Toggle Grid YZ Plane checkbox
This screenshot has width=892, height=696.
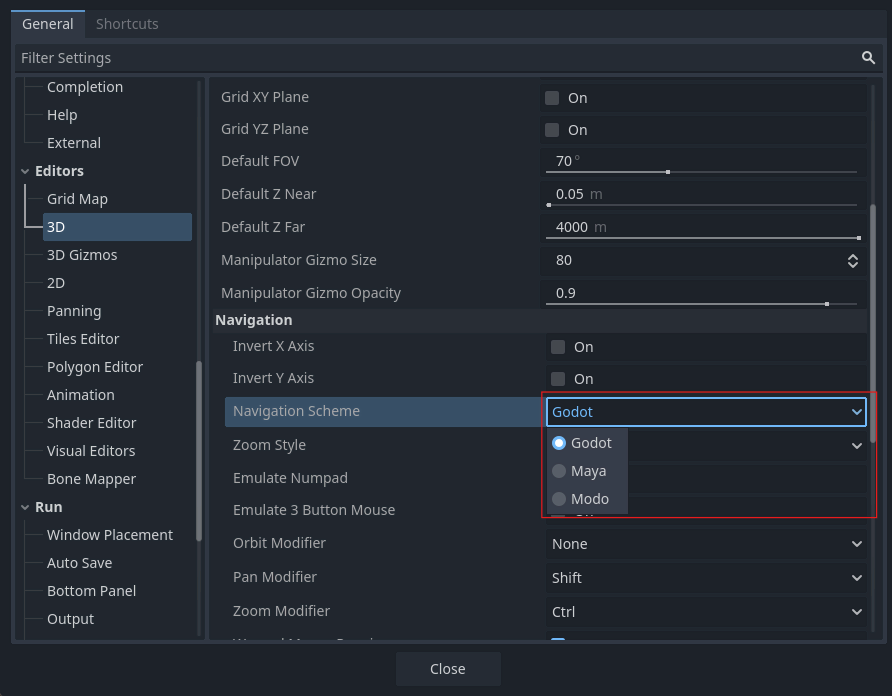tap(552, 130)
